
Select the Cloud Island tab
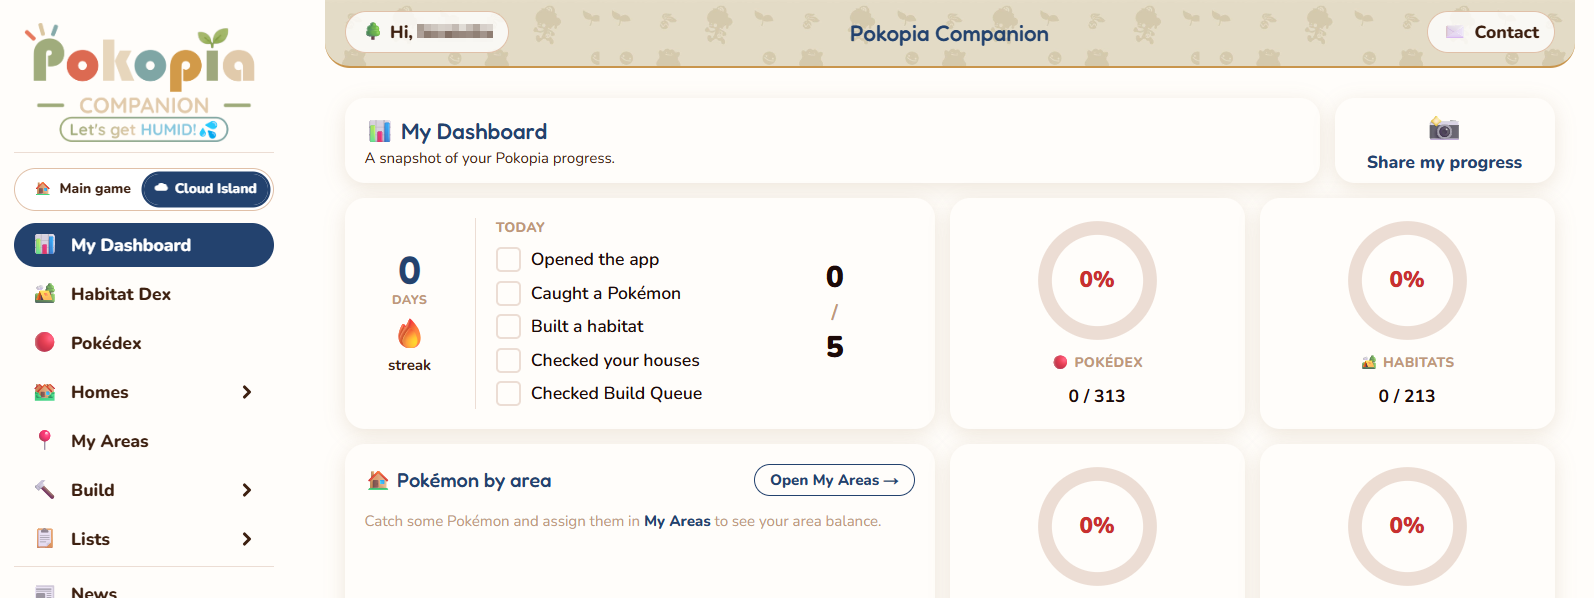(x=206, y=189)
